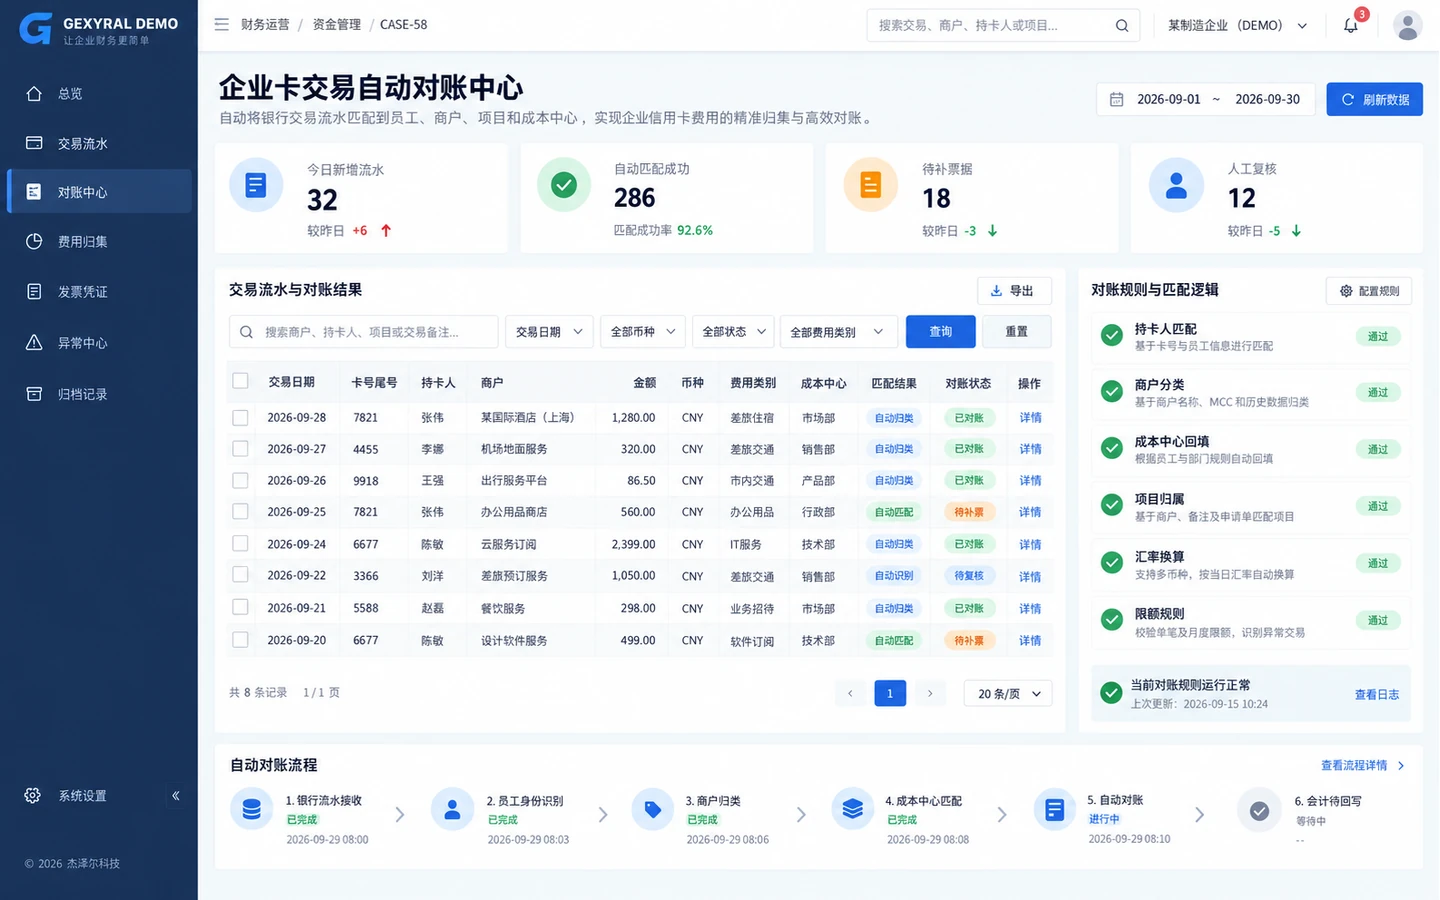Open the 费用归集 sidebar menu
1440x900 pixels.
click(x=99, y=241)
